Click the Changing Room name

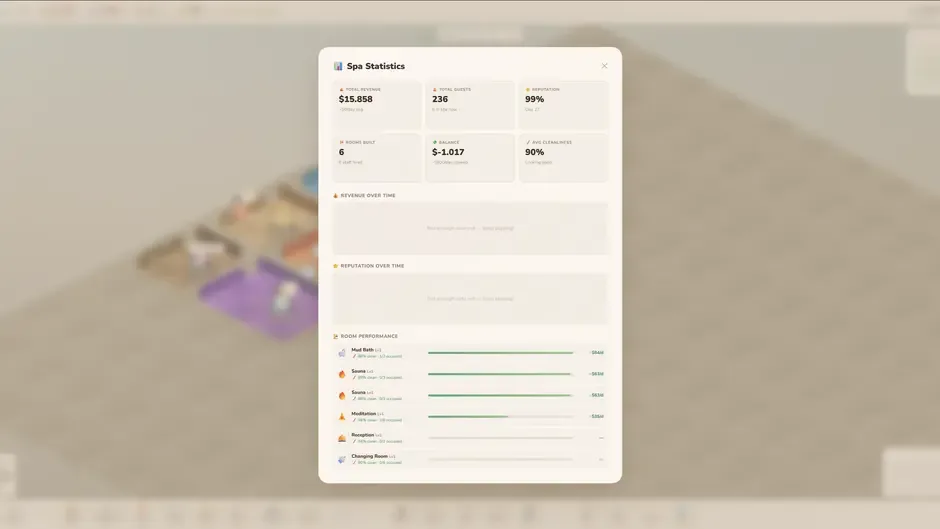tap(369, 456)
